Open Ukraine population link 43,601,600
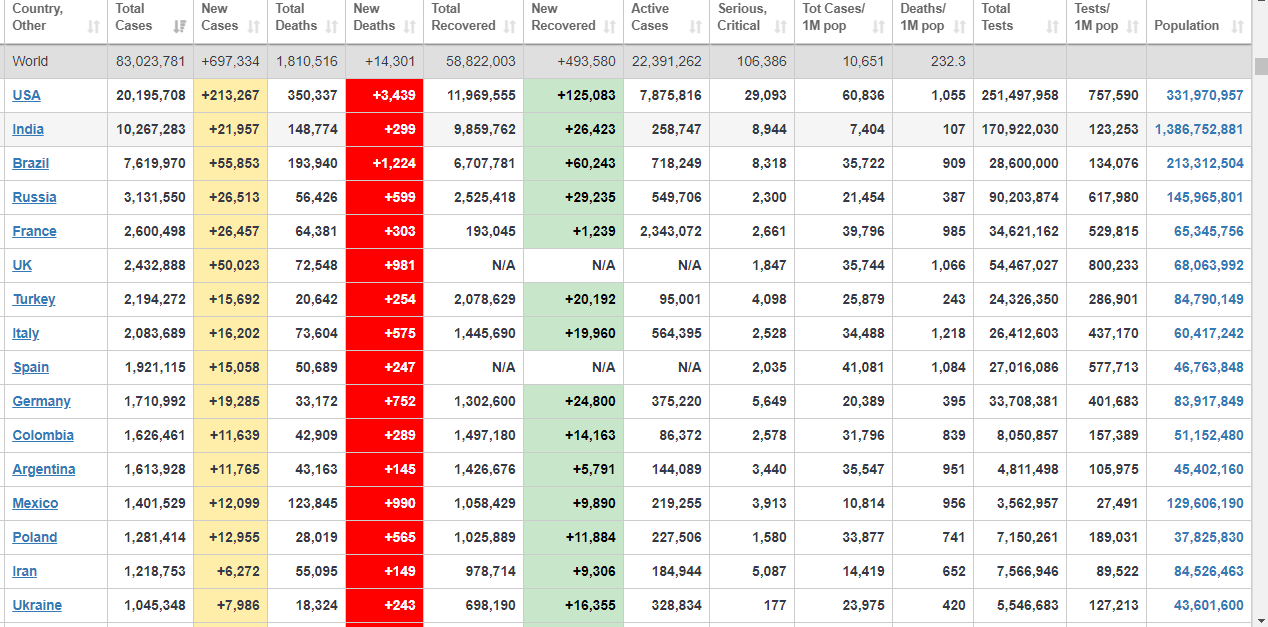Image resolution: width=1268 pixels, height=627 pixels. click(x=1209, y=605)
